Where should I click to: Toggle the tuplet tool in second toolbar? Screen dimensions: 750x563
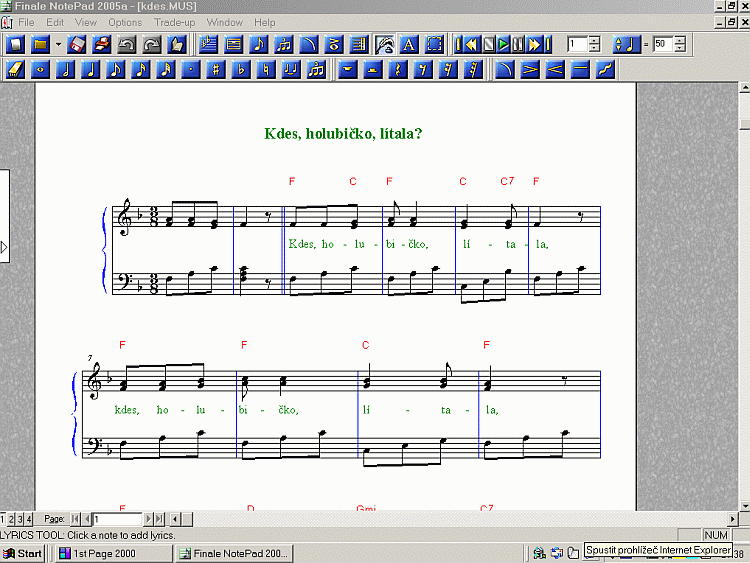coord(316,69)
